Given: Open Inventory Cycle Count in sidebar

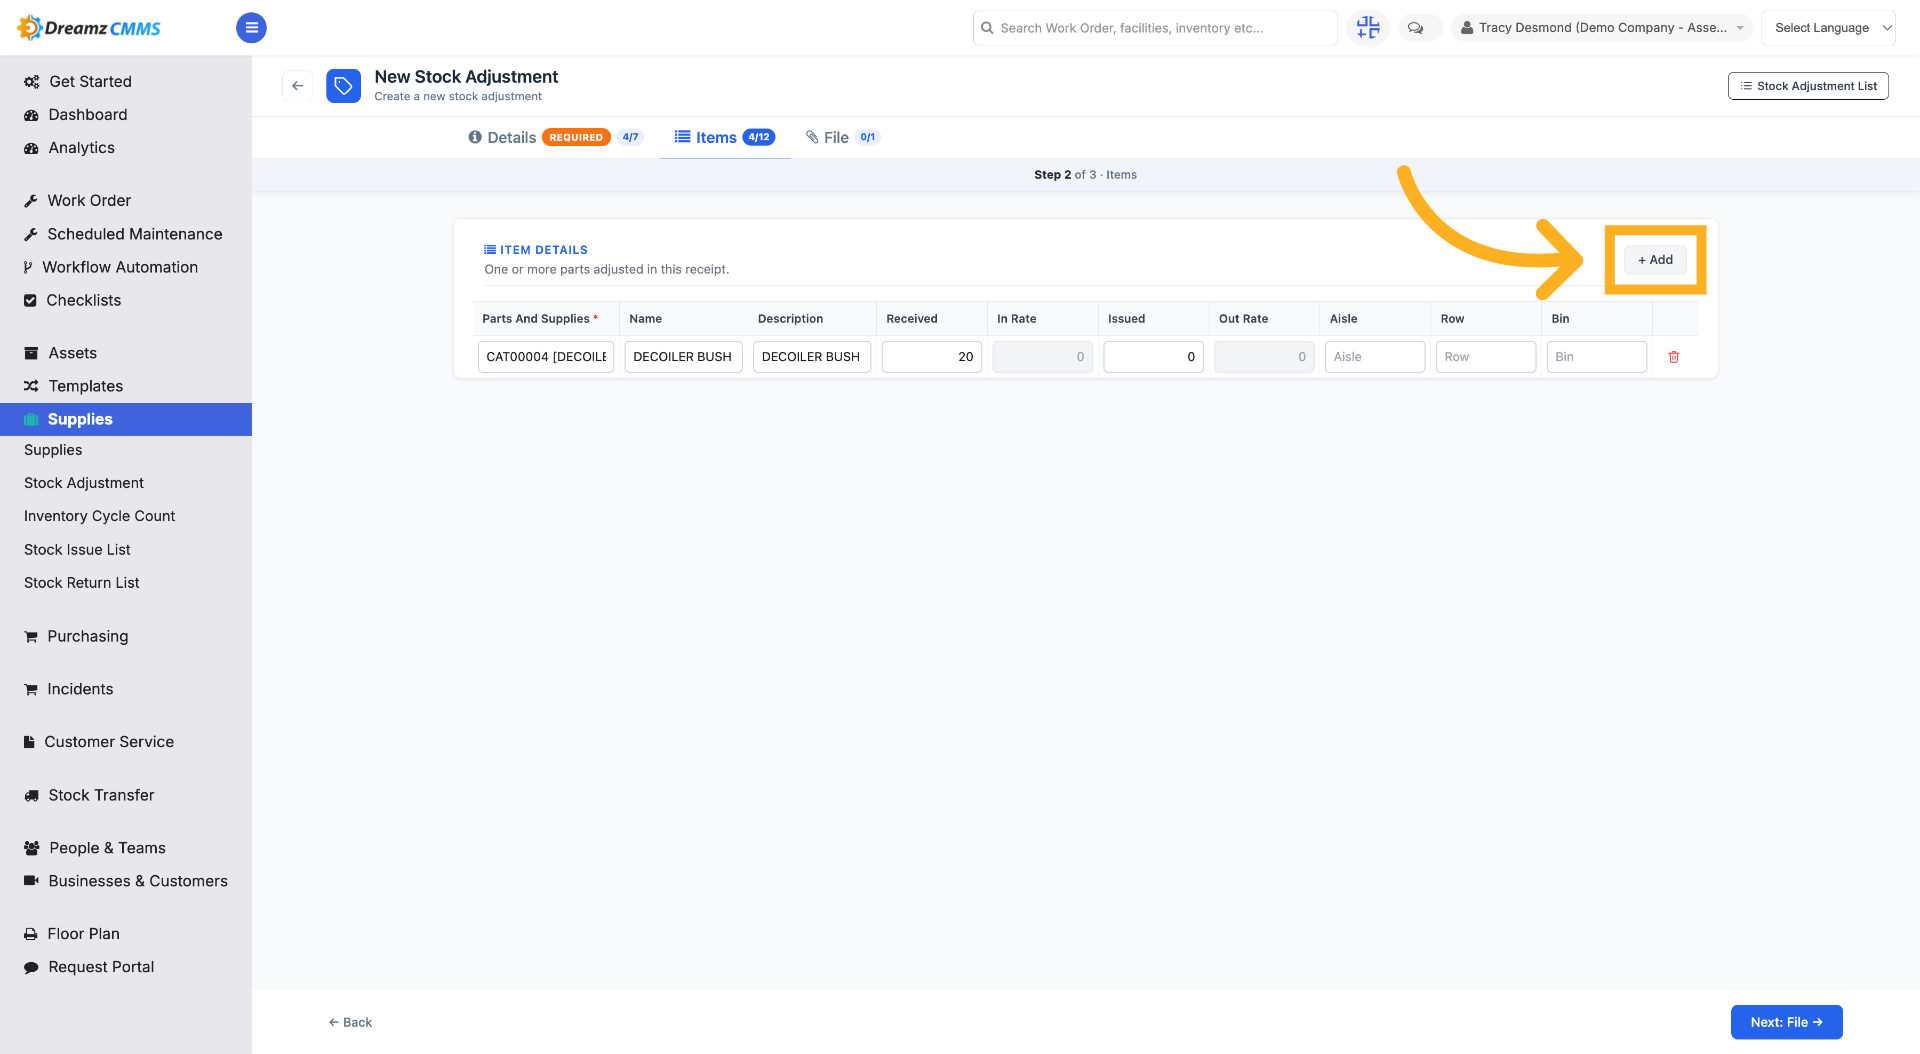Looking at the screenshot, I should click(x=99, y=516).
